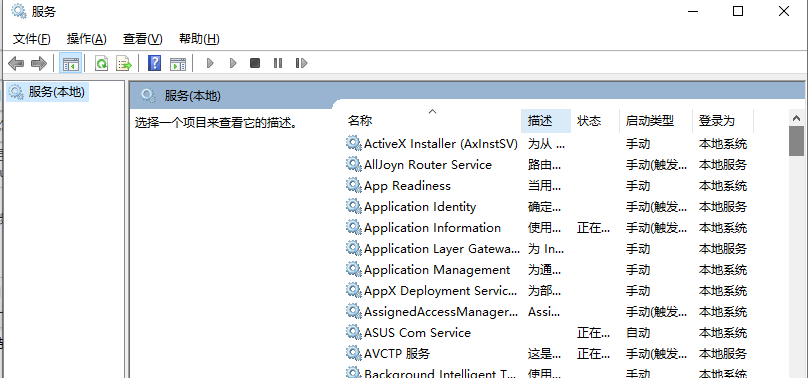Open Help via the question mark icon
The height and width of the screenshot is (378, 808).
pyautogui.click(x=154, y=63)
